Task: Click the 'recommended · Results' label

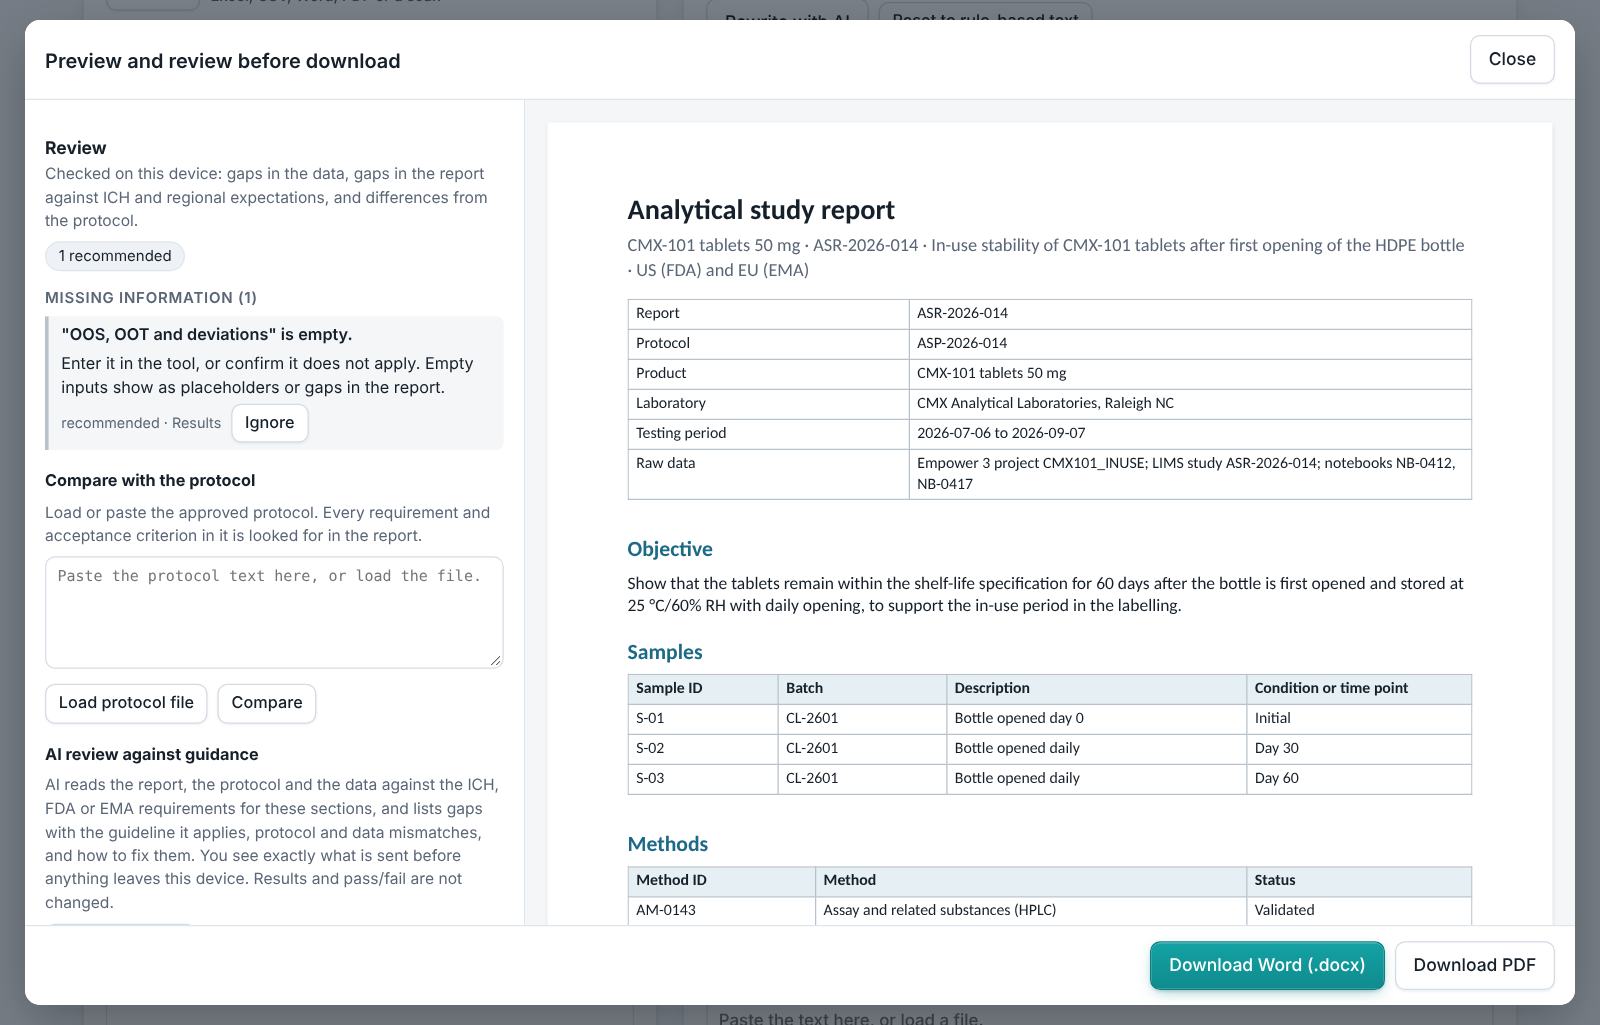Action: [141, 423]
